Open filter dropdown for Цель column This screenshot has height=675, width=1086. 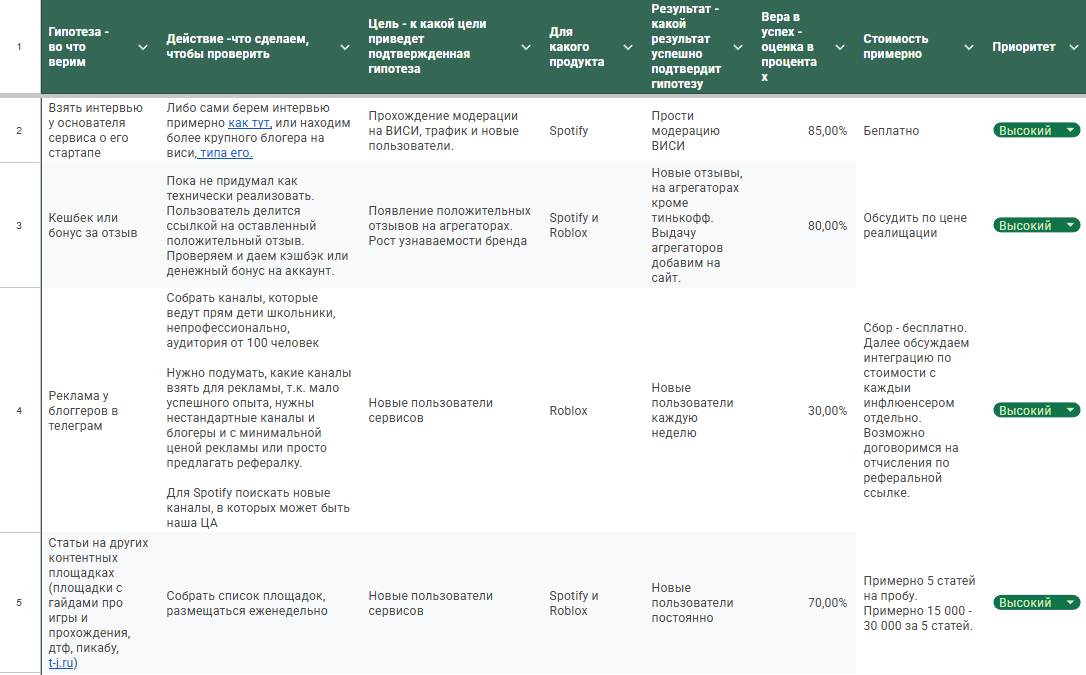coord(526,47)
